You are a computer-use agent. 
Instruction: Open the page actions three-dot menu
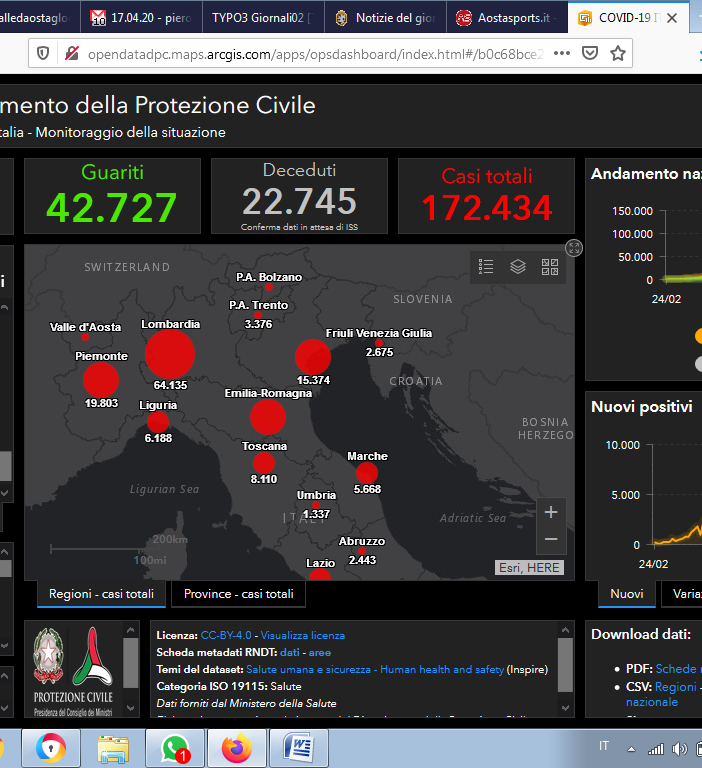point(562,53)
